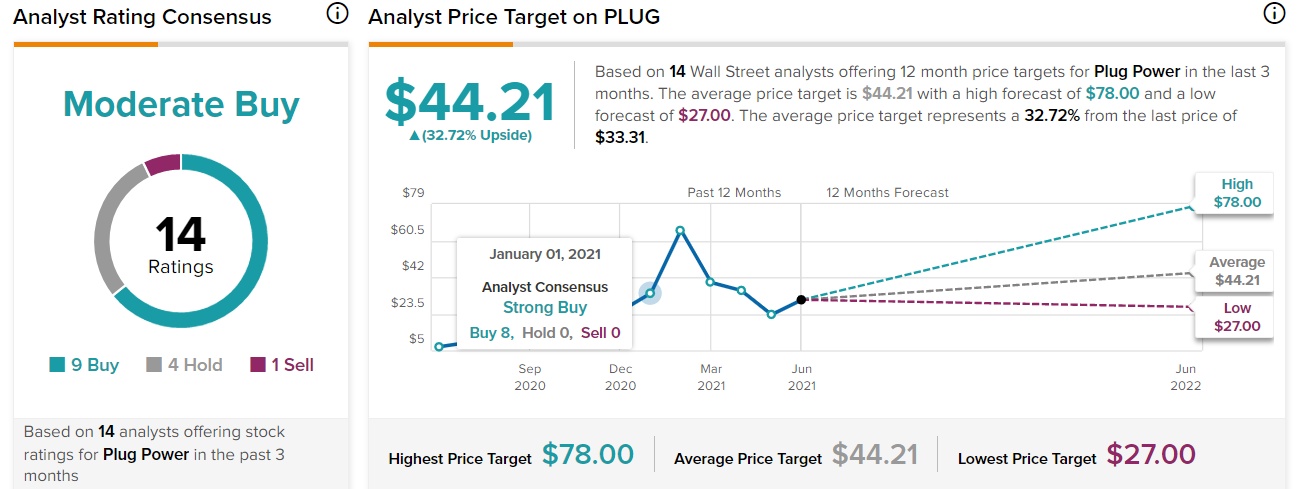This screenshot has width=1298, height=489.
Task: Click purple Sell segment of donut chart
Action: (163, 164)
